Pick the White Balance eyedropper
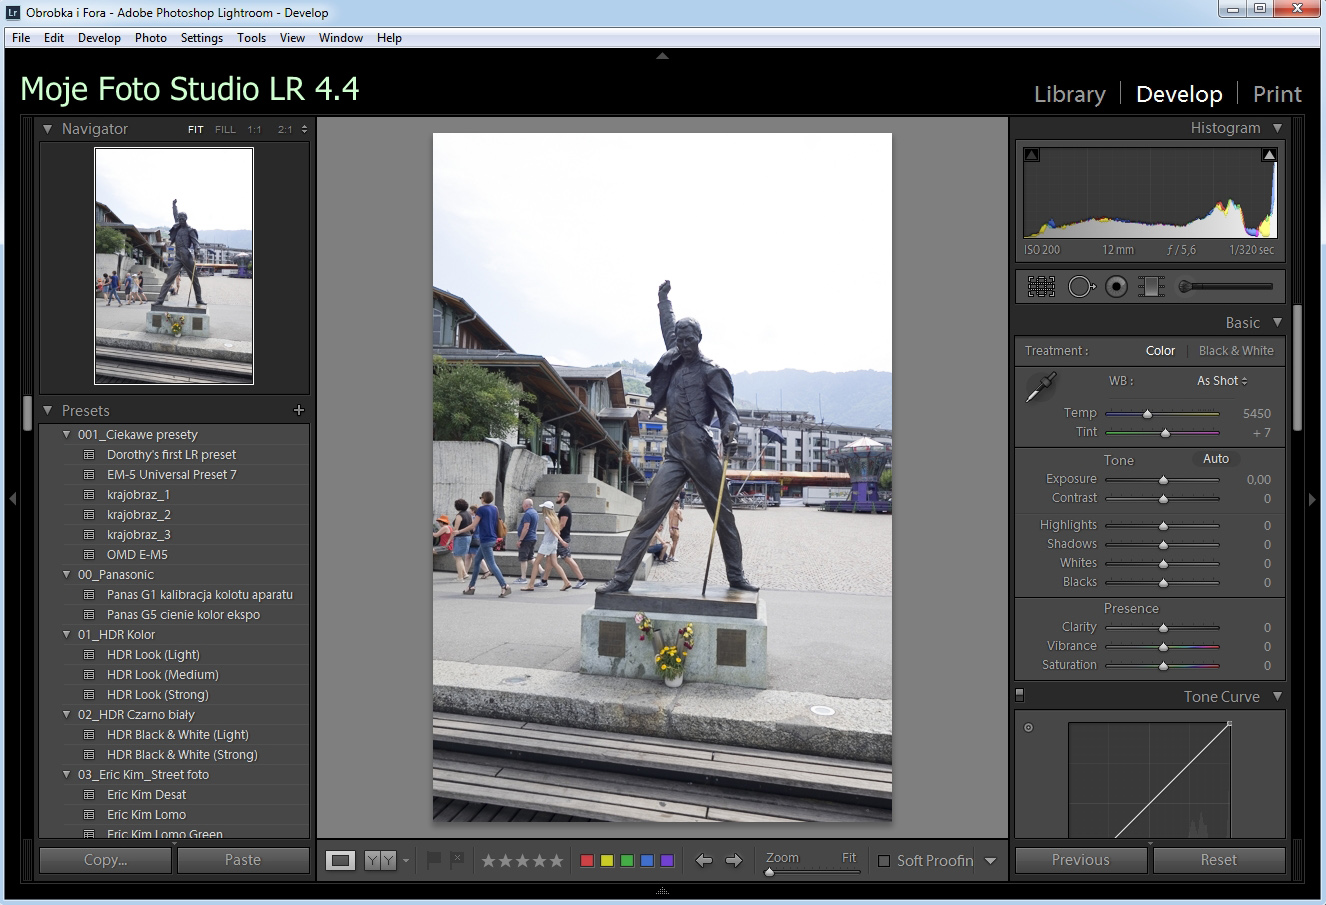The width and height of the screenshot is (1326, 905). click(1041, 387)
